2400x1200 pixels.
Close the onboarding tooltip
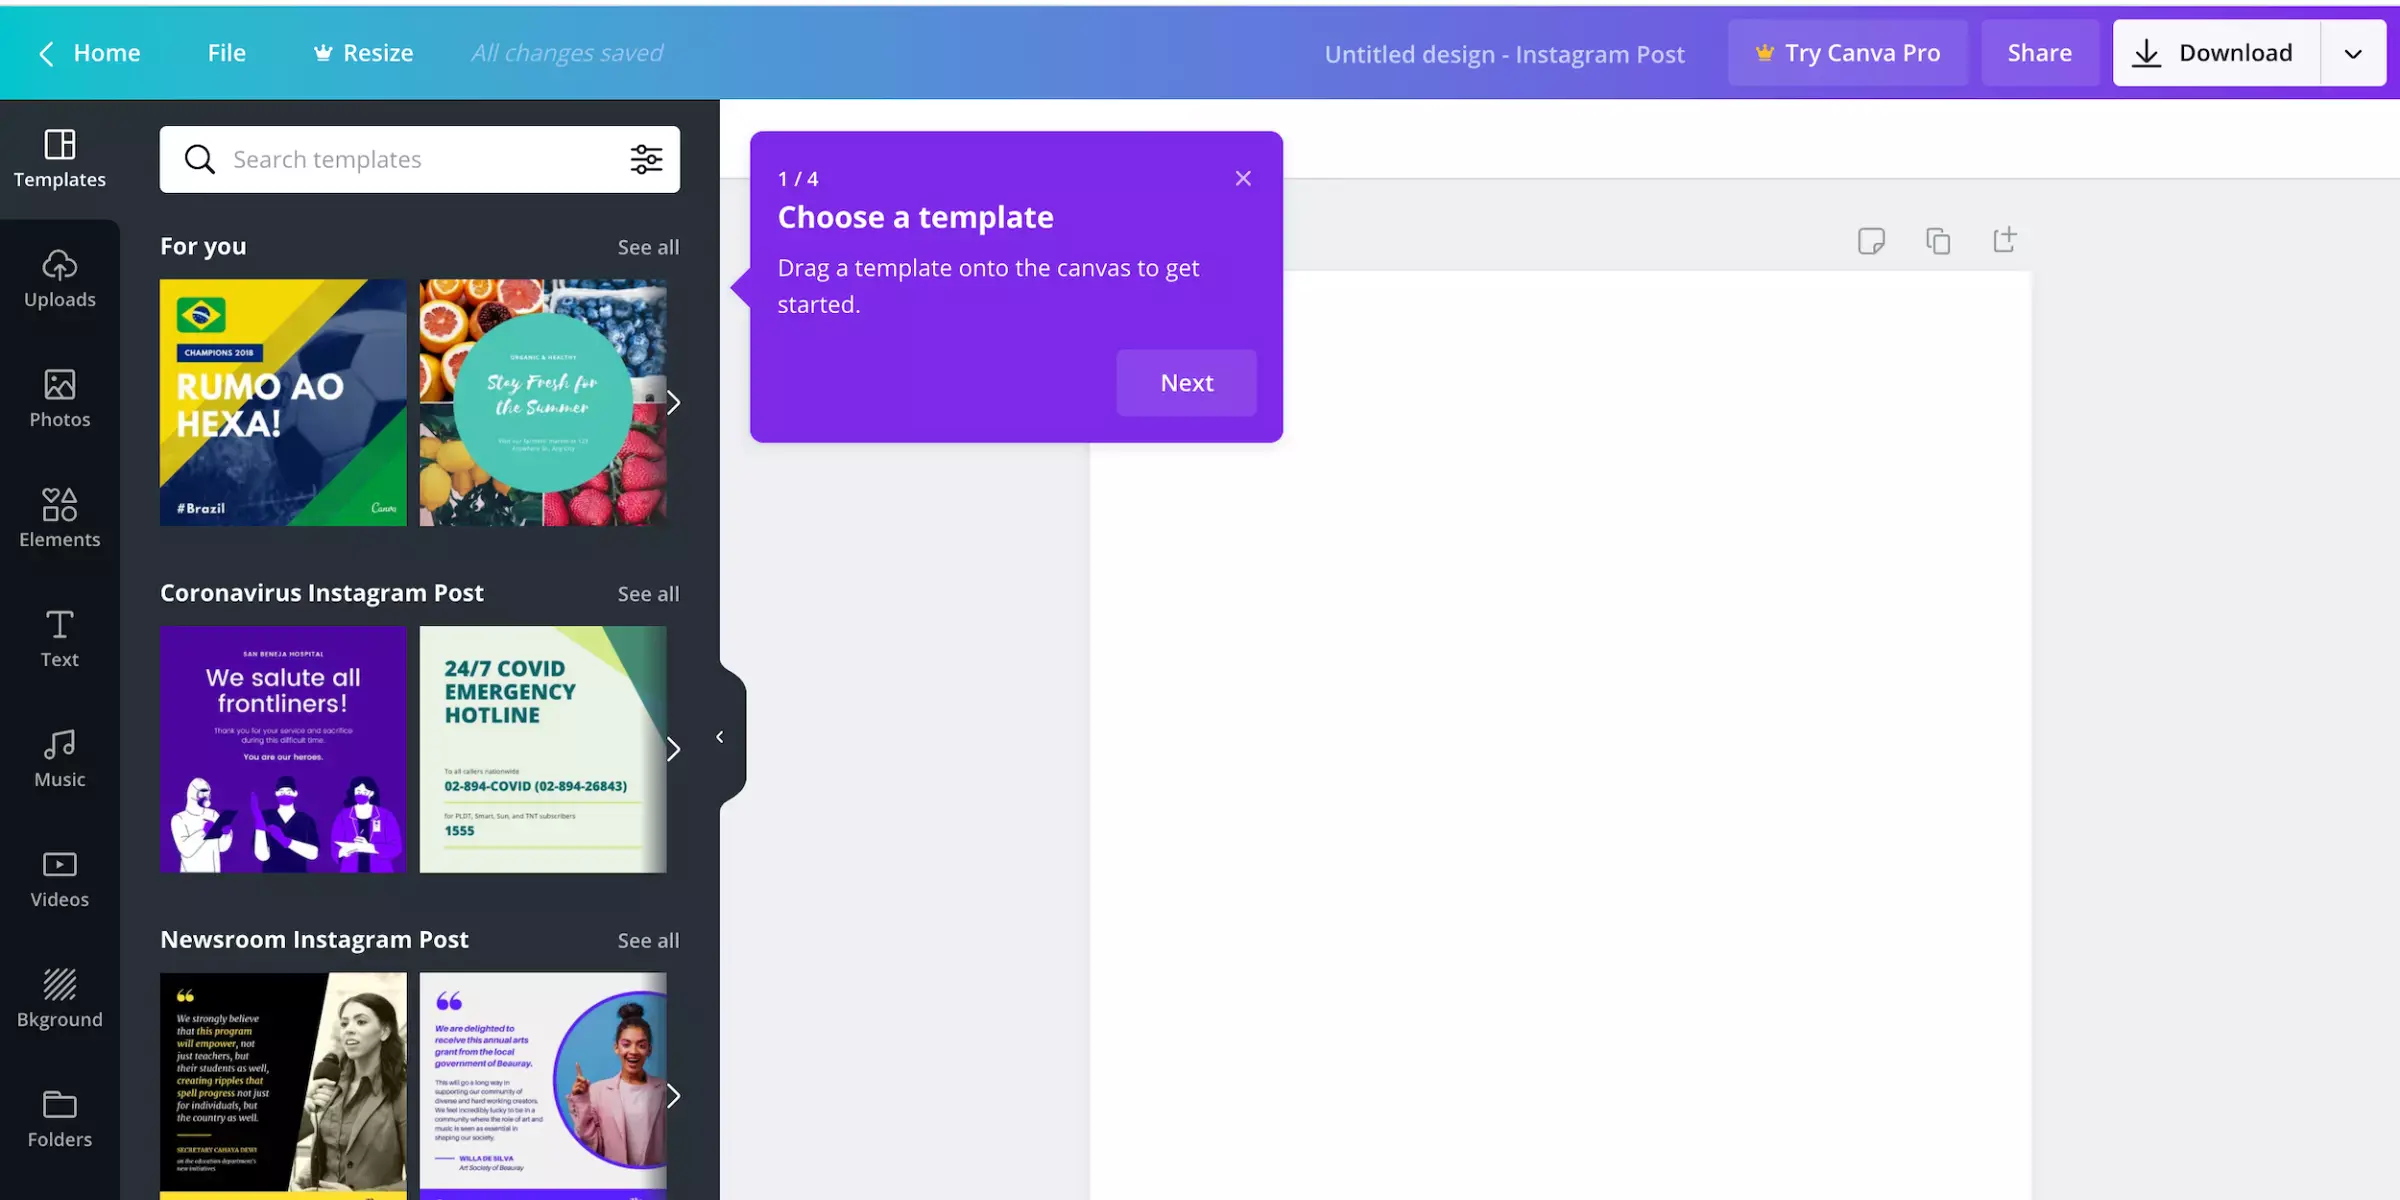[x=1243, y=179]
